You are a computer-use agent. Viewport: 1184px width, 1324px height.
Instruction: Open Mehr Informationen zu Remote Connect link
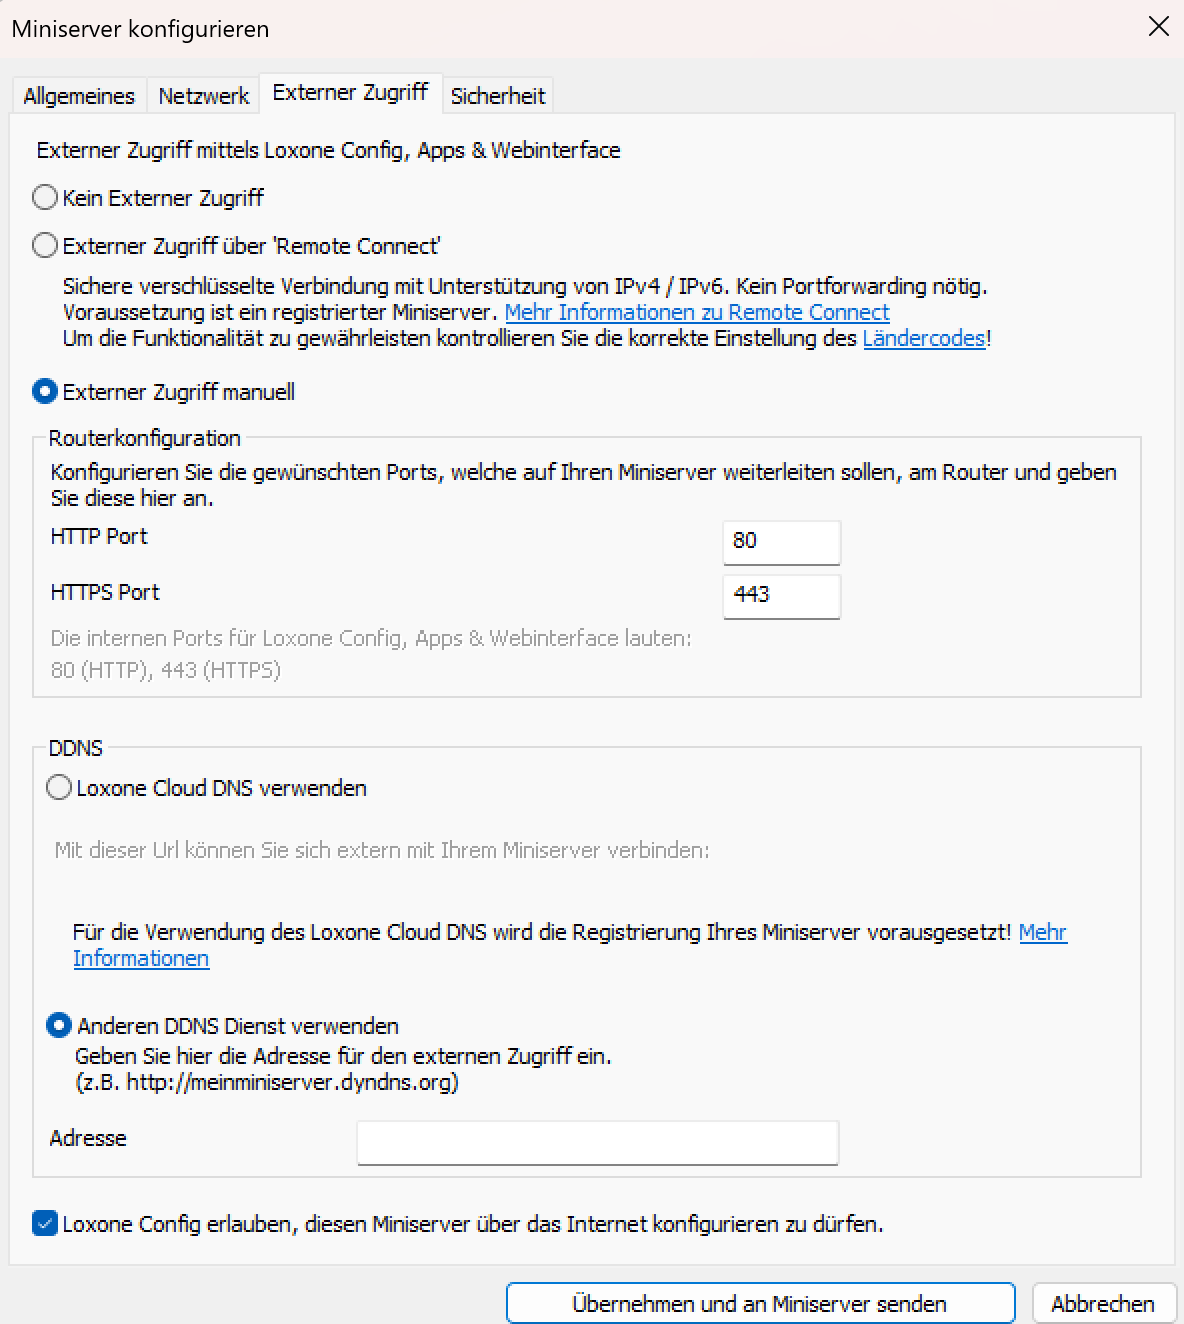pos(697,312)
